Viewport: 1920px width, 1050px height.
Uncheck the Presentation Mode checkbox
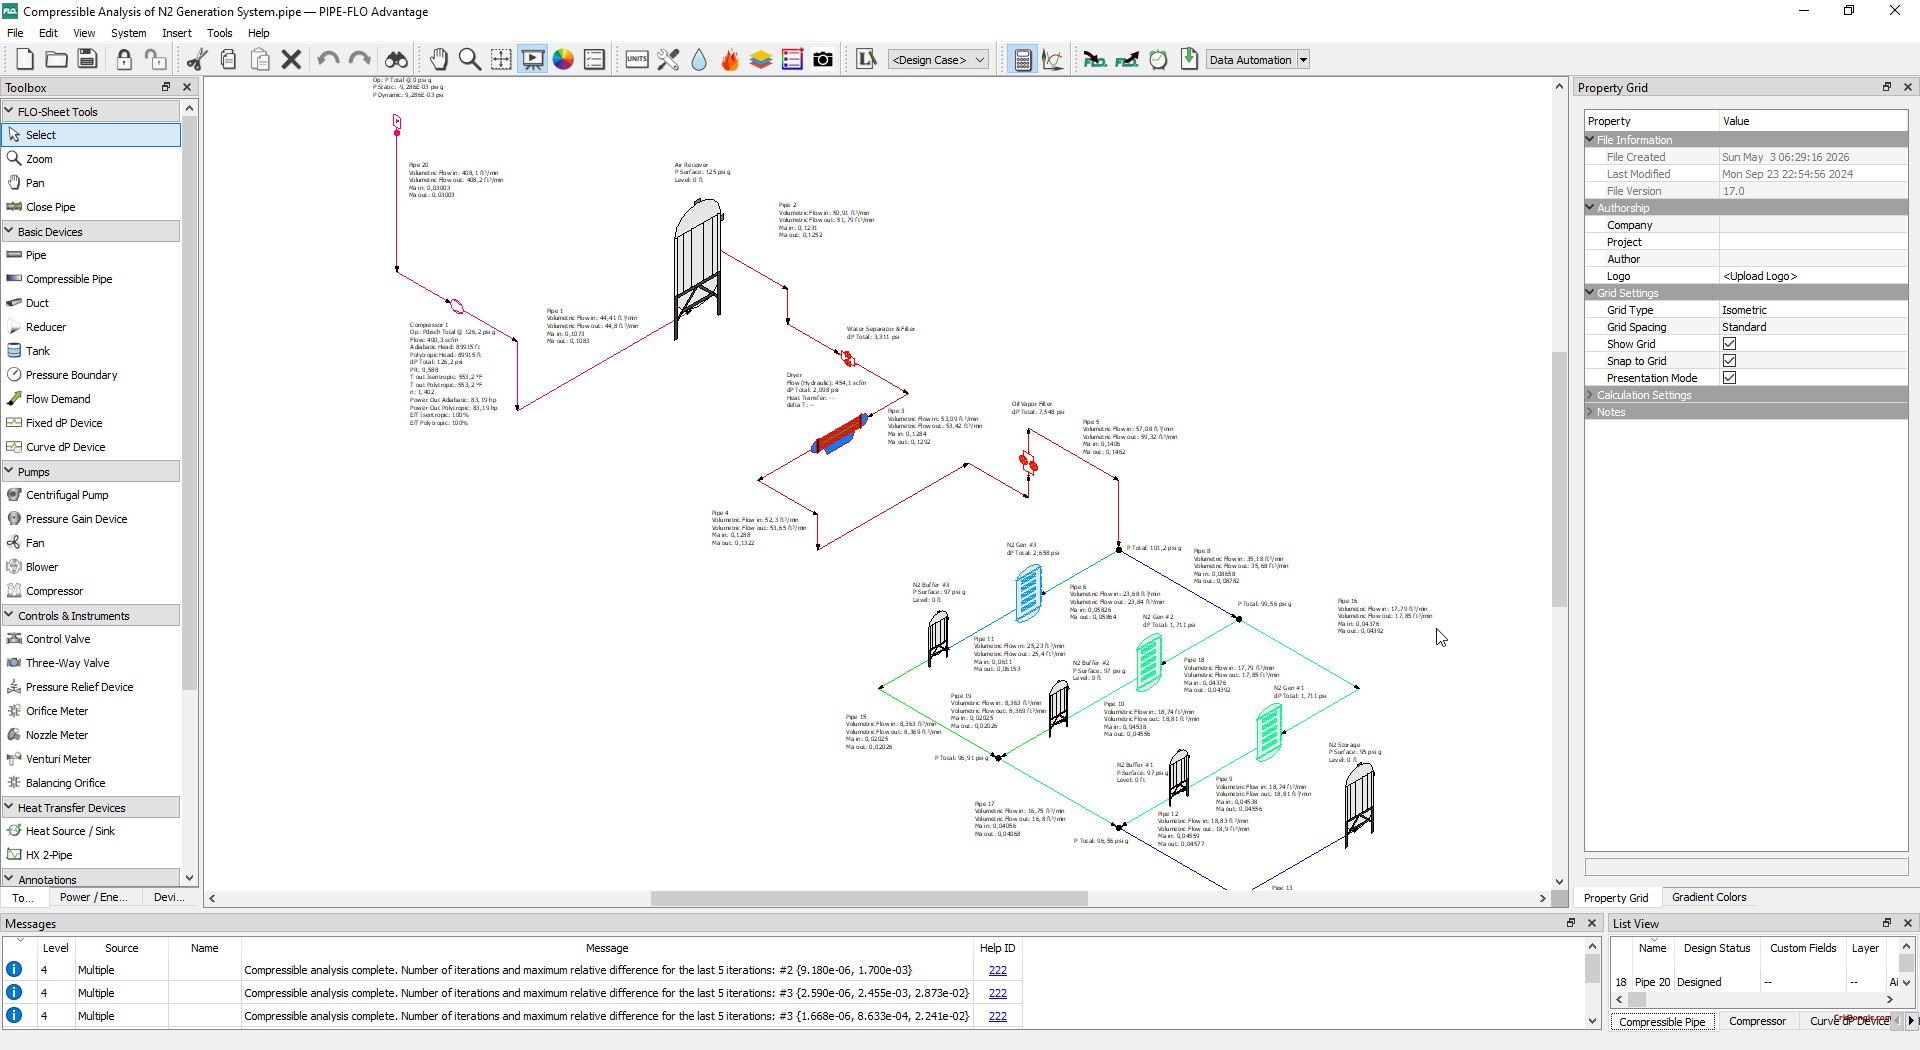[1729, 378]
